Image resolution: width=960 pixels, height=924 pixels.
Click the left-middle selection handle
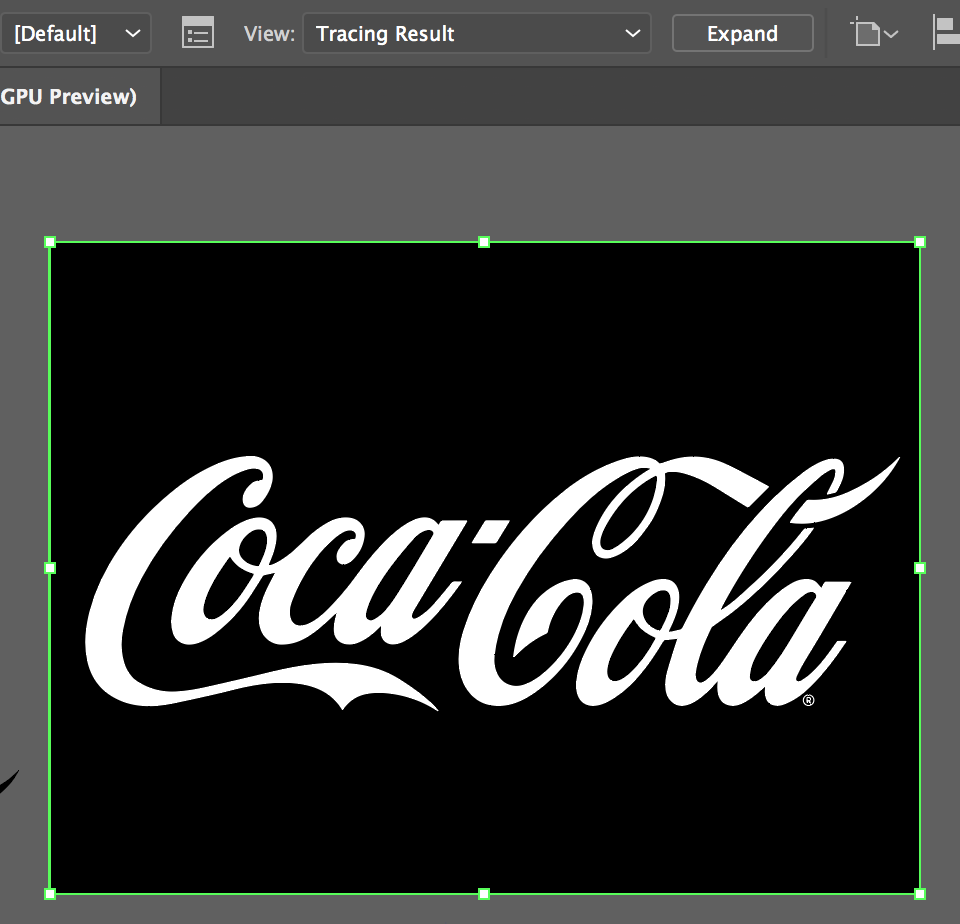50,568
